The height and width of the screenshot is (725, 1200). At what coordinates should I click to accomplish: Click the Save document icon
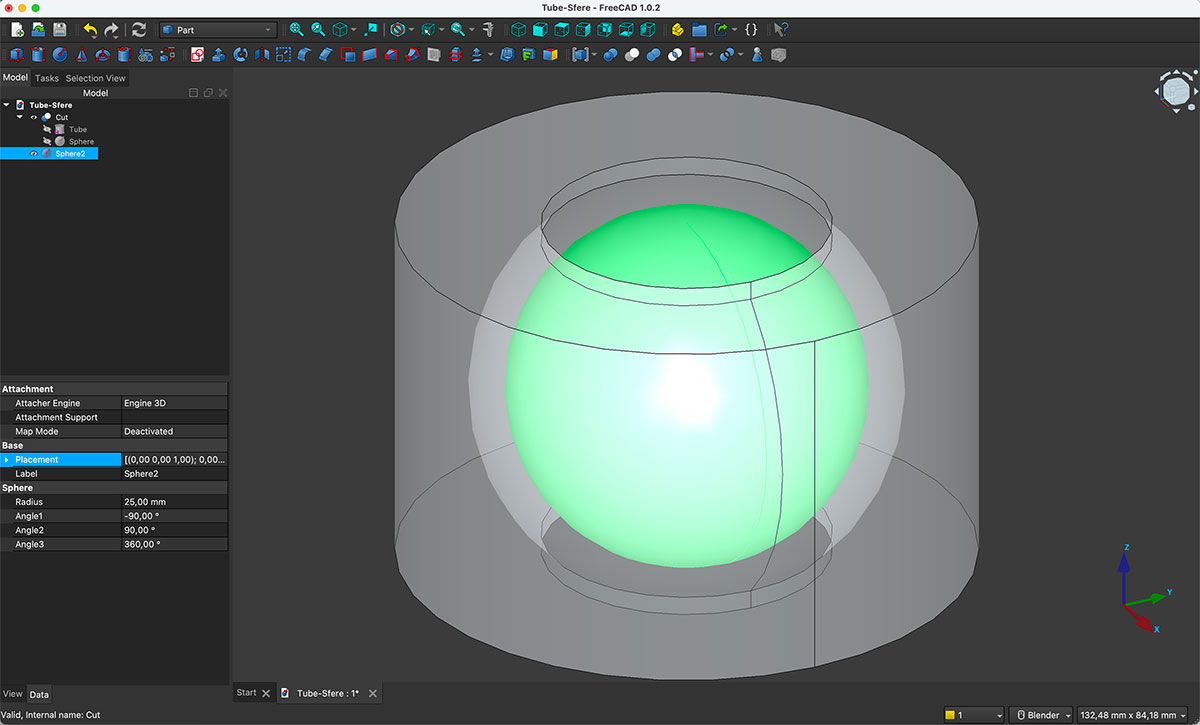click(x=59, y=29)
